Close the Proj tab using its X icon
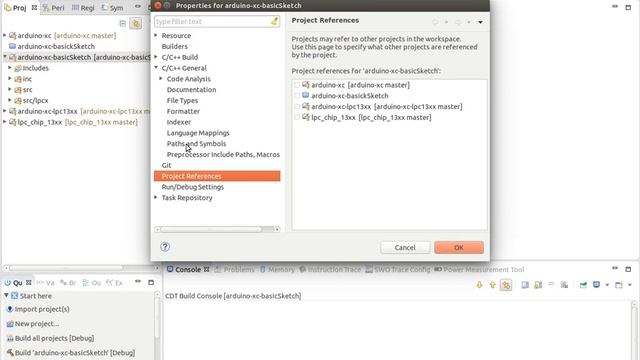The width and height of the screenshot is (640, 360). point(34,8)
